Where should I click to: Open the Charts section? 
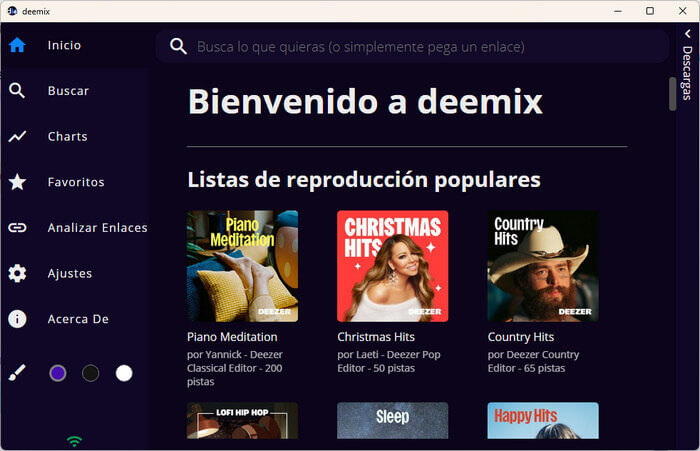click(67, 136)
